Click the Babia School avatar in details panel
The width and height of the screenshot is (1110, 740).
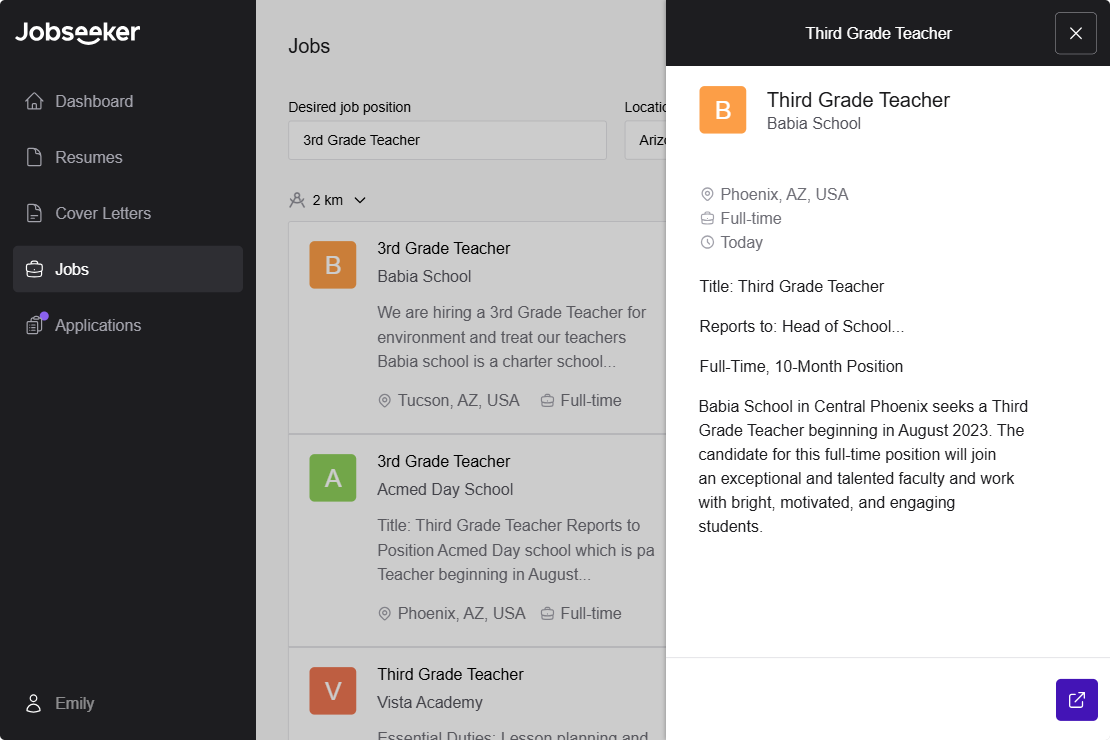pos(722,110)
